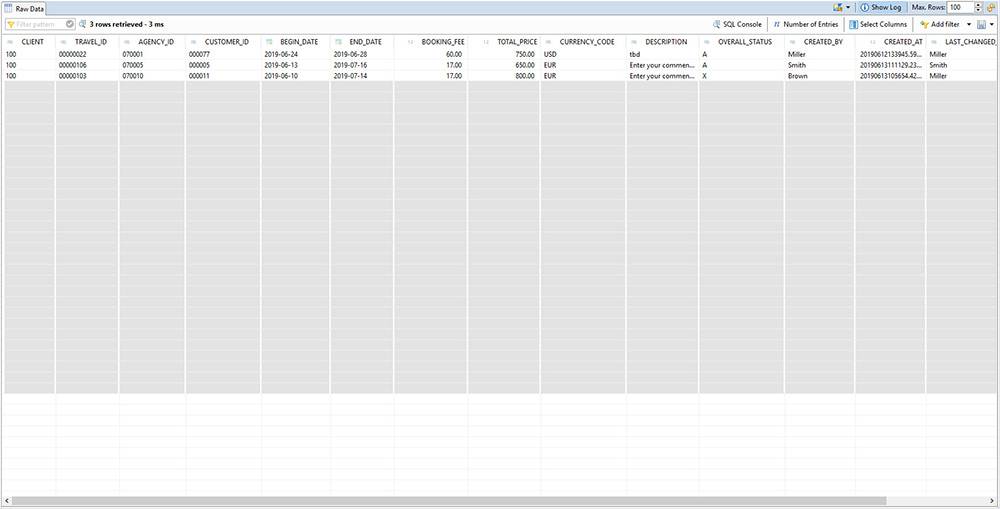Increase Max. Rows with stepper up arrow
Viewport: 1000px width, 509px height.
(979, 5)
